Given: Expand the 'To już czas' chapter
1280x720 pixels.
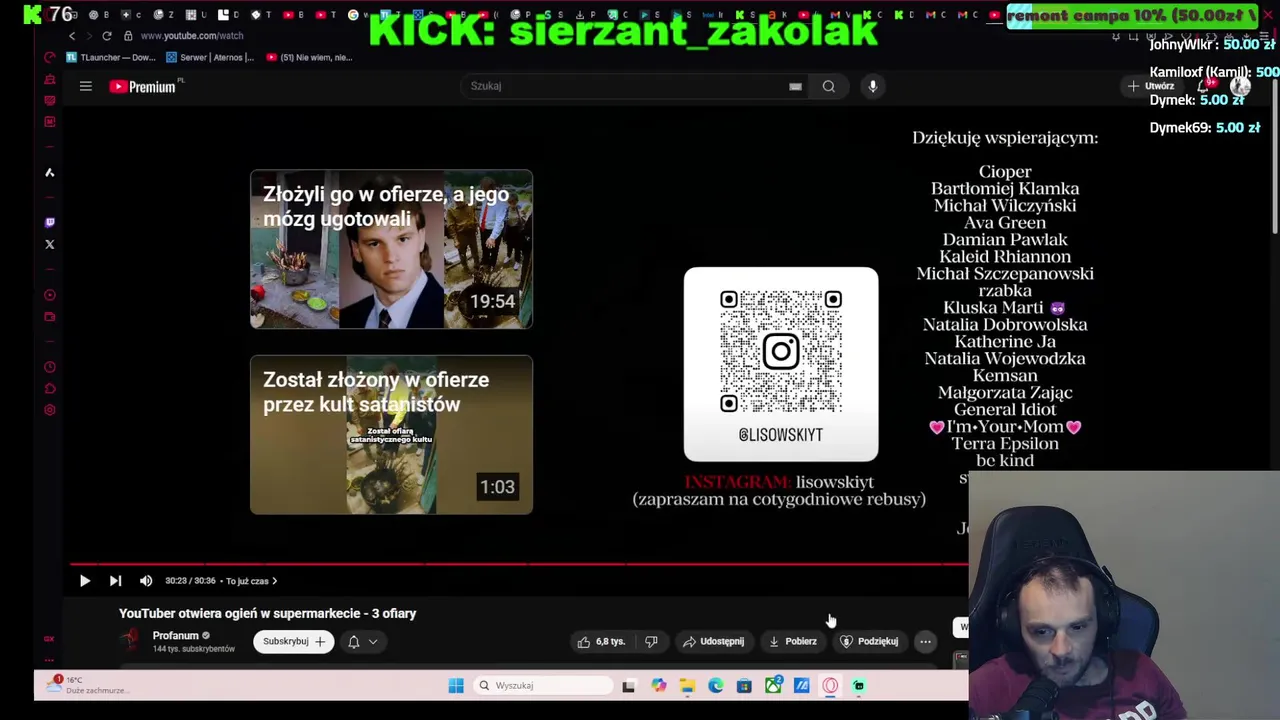Looking at the screenshot, I should click(x=251, y=581).
